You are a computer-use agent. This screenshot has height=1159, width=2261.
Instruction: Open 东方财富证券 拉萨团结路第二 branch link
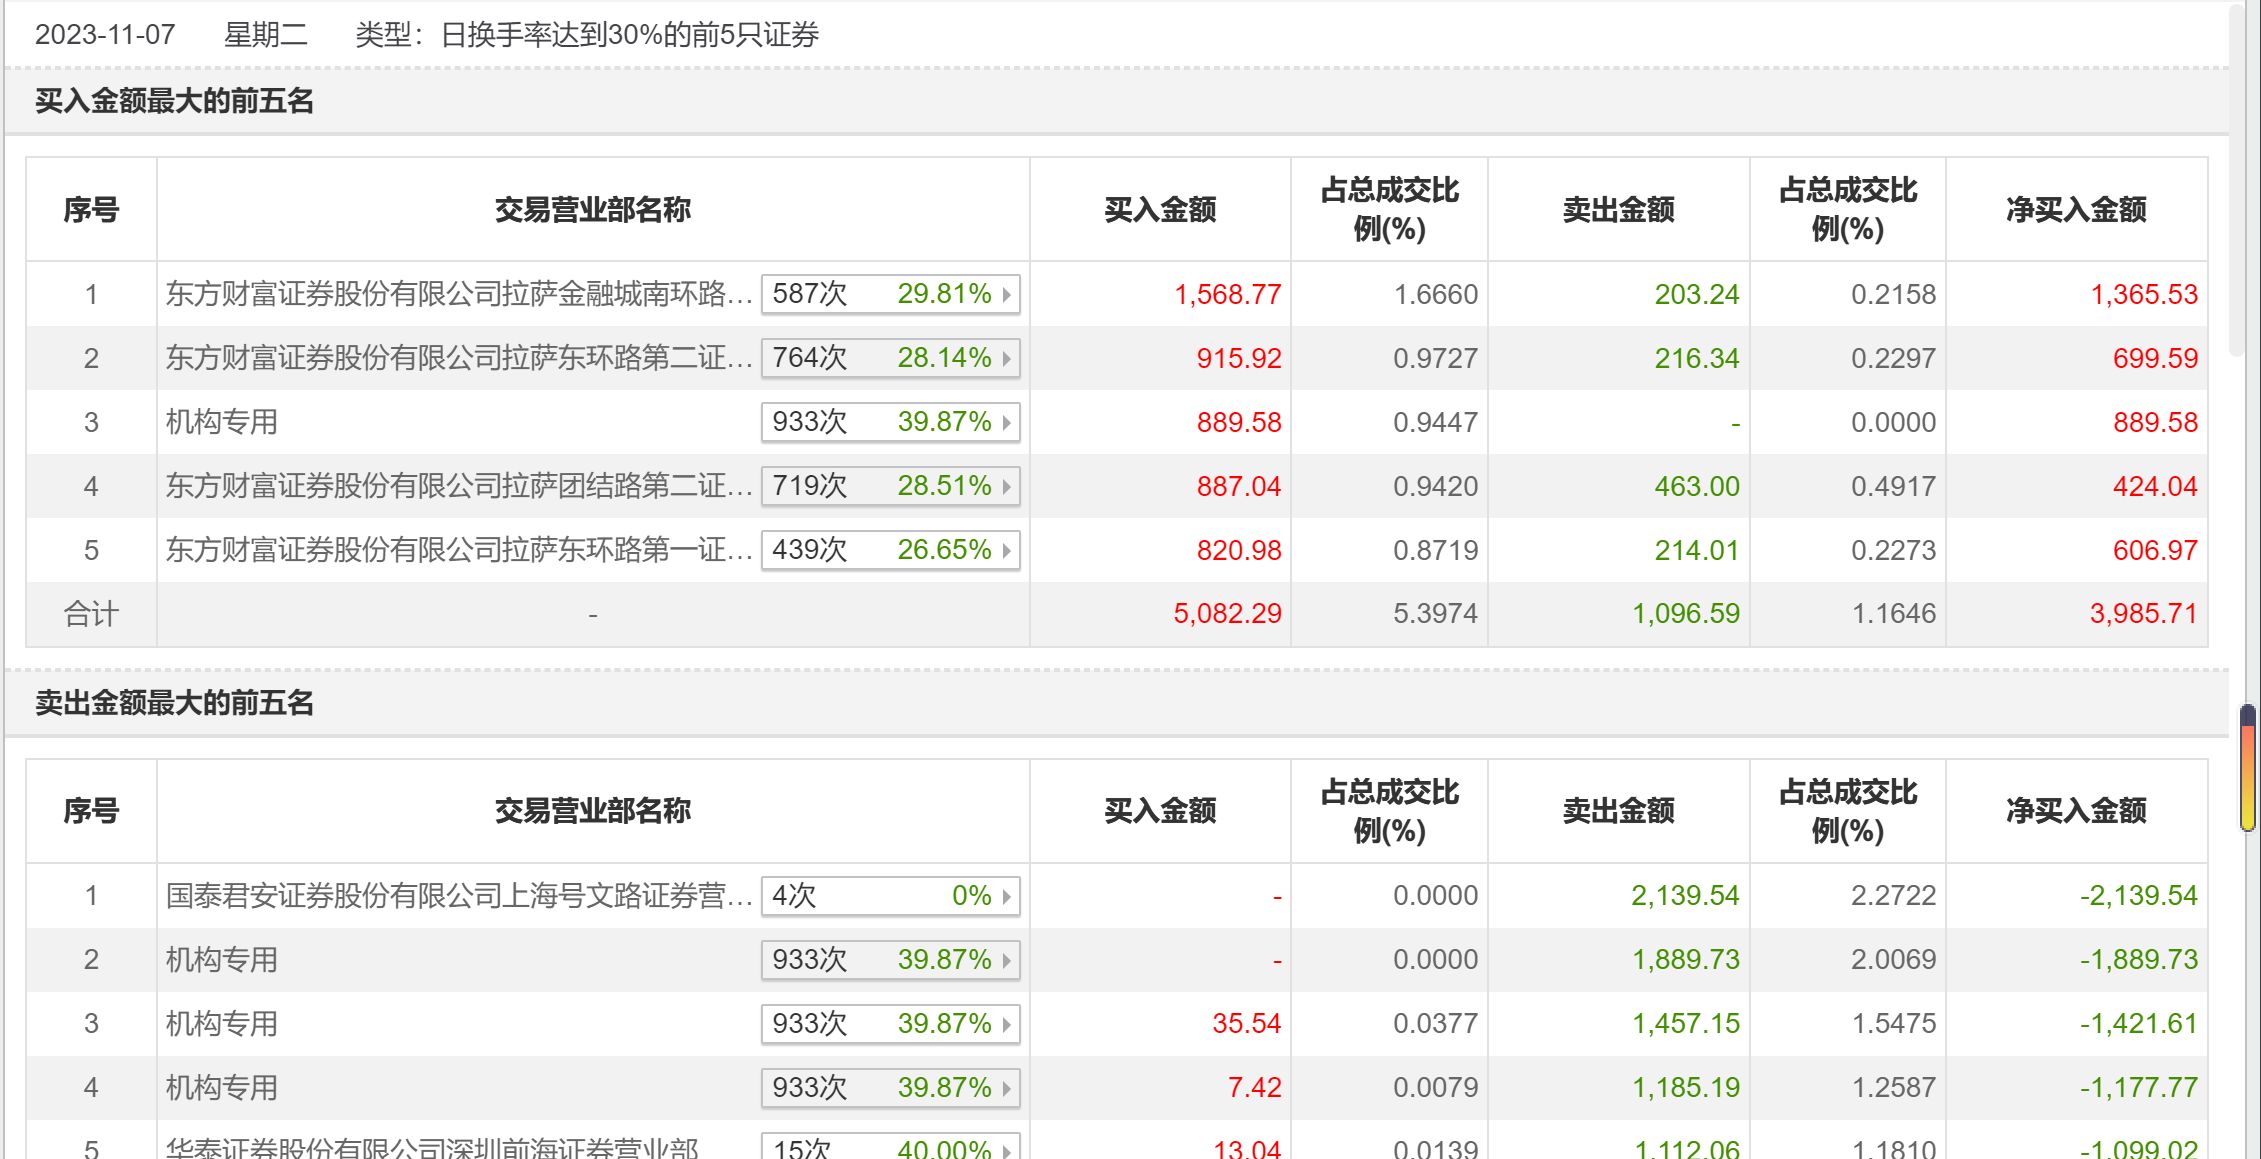tap(458, 486)
